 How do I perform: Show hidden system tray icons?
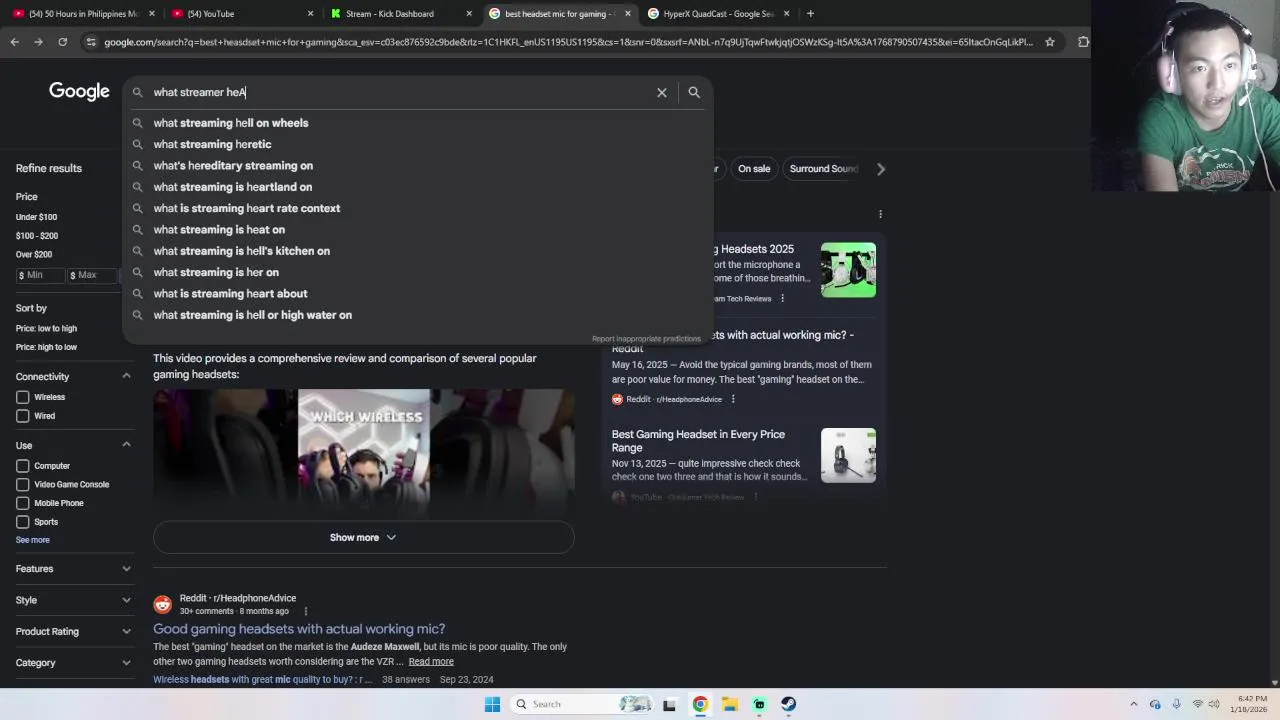pyautogui.click(x=1133, y=704)
